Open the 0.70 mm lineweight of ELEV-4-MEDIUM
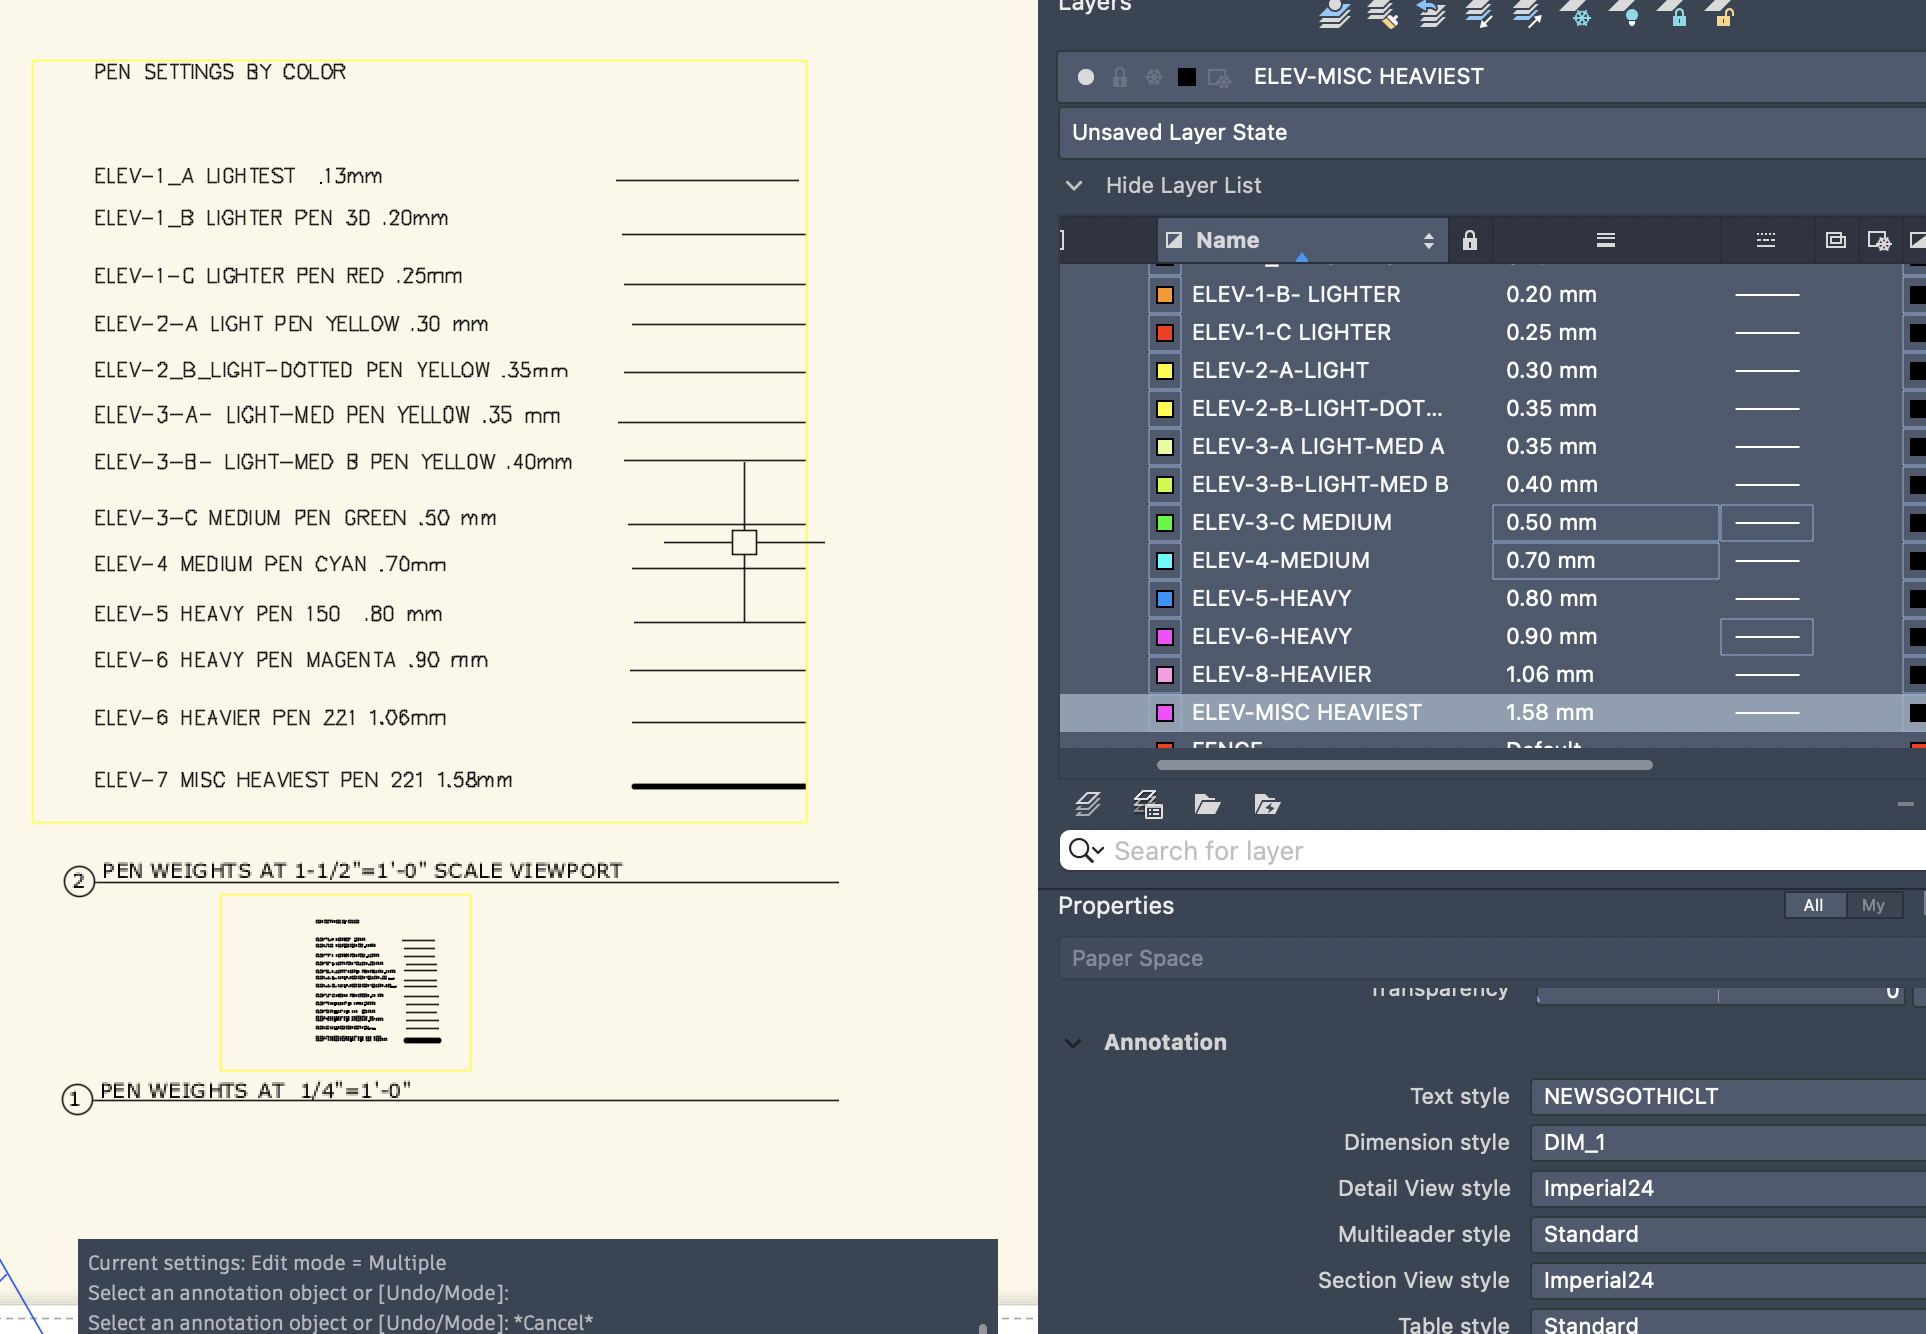Image resolution: width=1926 pixels, height=1334 pixels. 1605,561
